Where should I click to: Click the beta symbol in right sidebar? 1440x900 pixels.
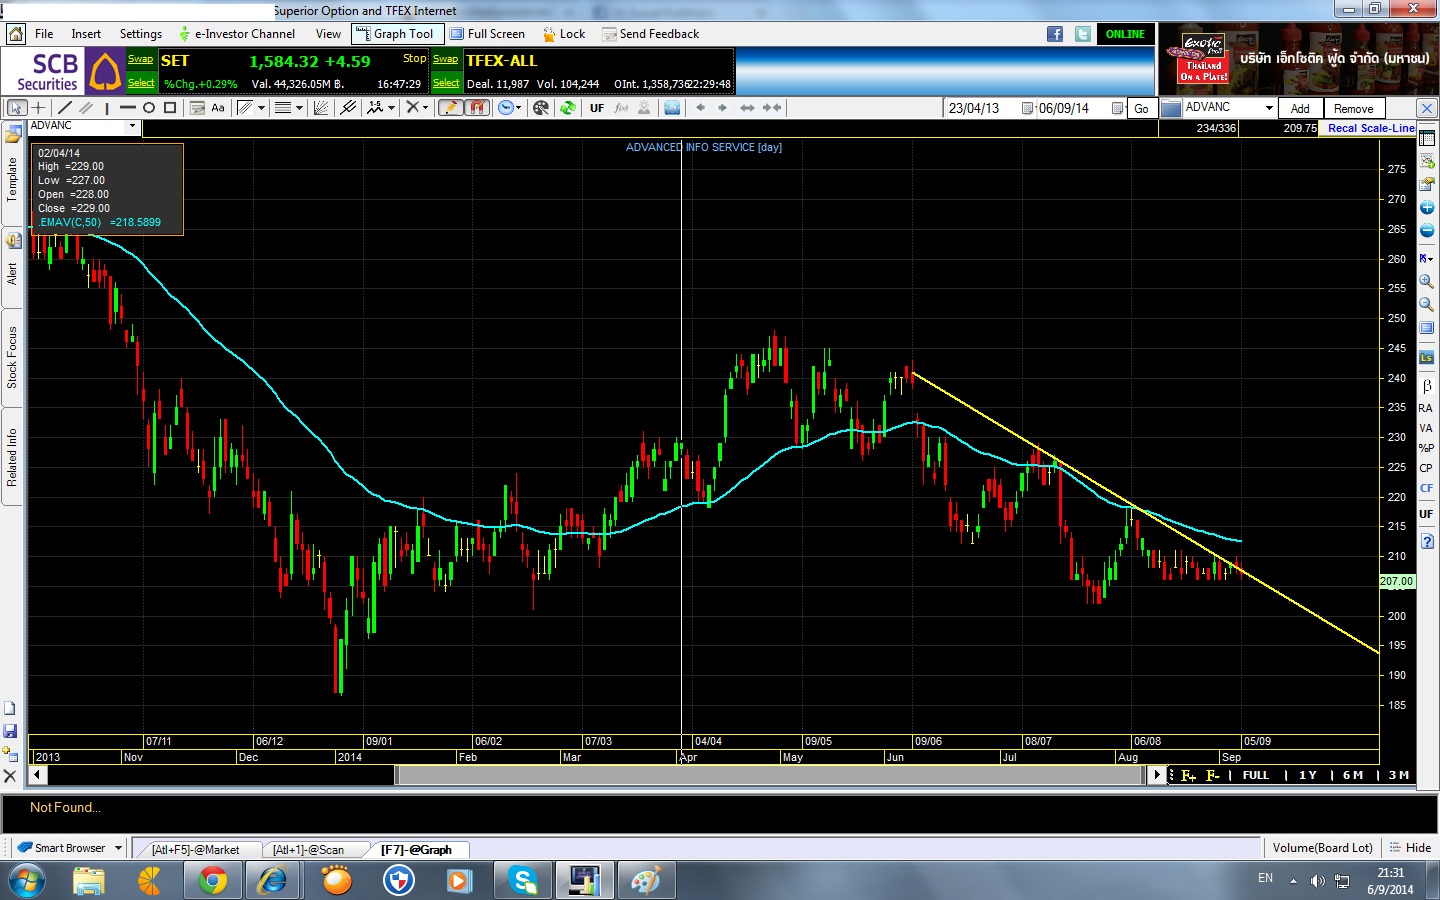tap(1427, 386)
